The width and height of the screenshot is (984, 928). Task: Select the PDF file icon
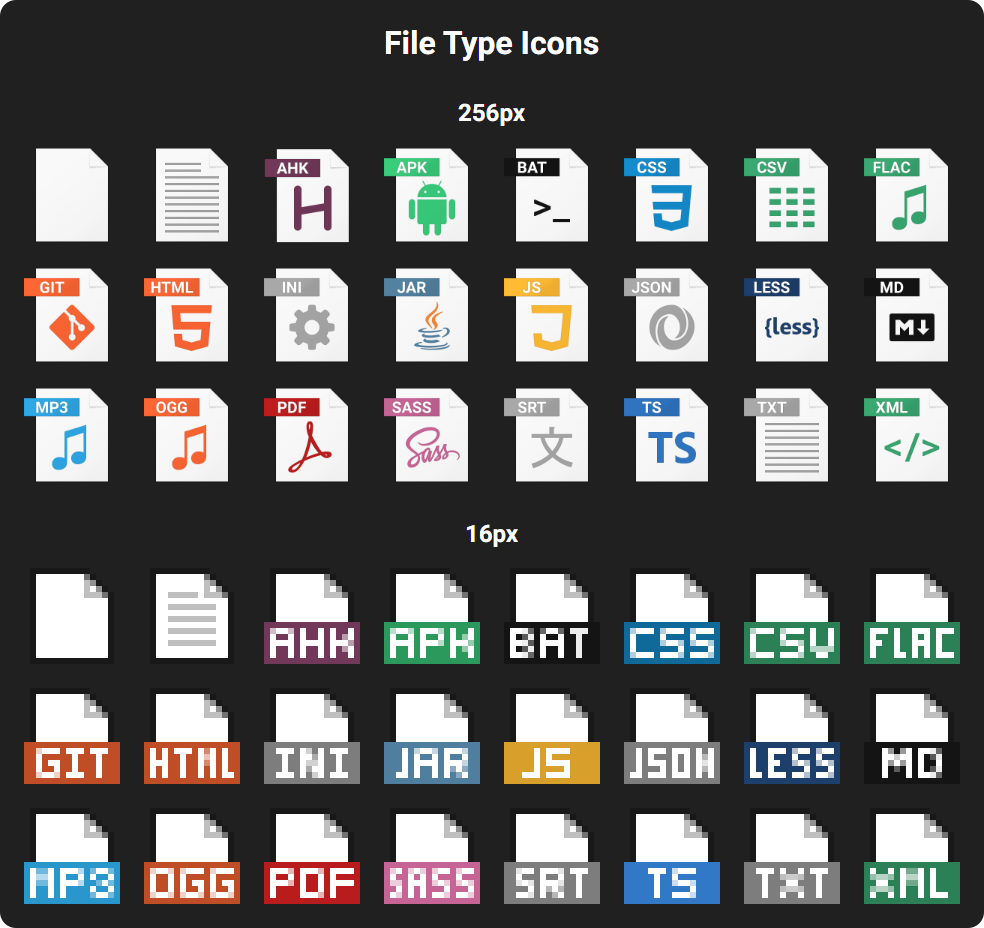[x=311, y=435]
